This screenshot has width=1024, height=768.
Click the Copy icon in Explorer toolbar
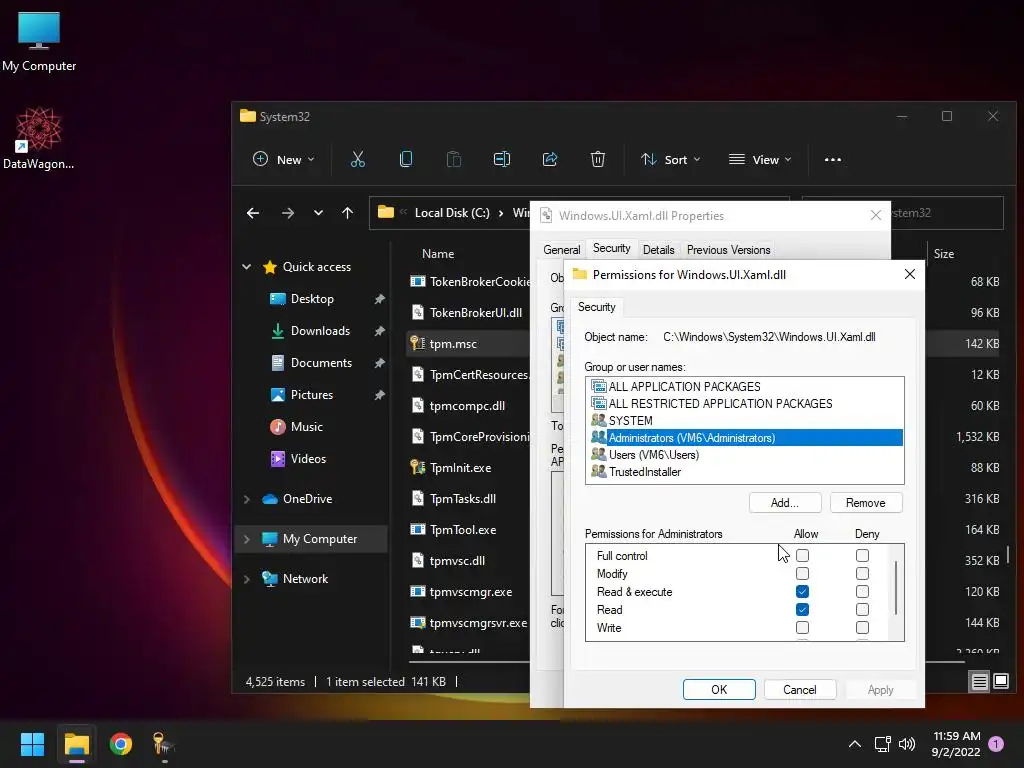pyautogui.click(x=406, y=159)
